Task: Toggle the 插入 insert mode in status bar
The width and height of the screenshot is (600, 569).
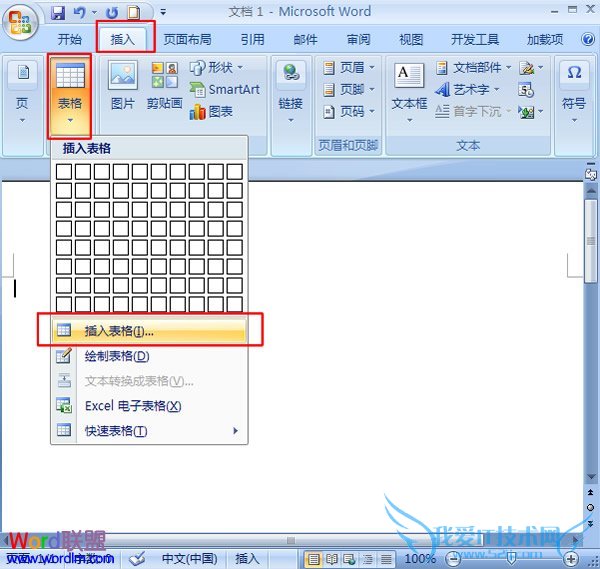Action: pos(247,559)
